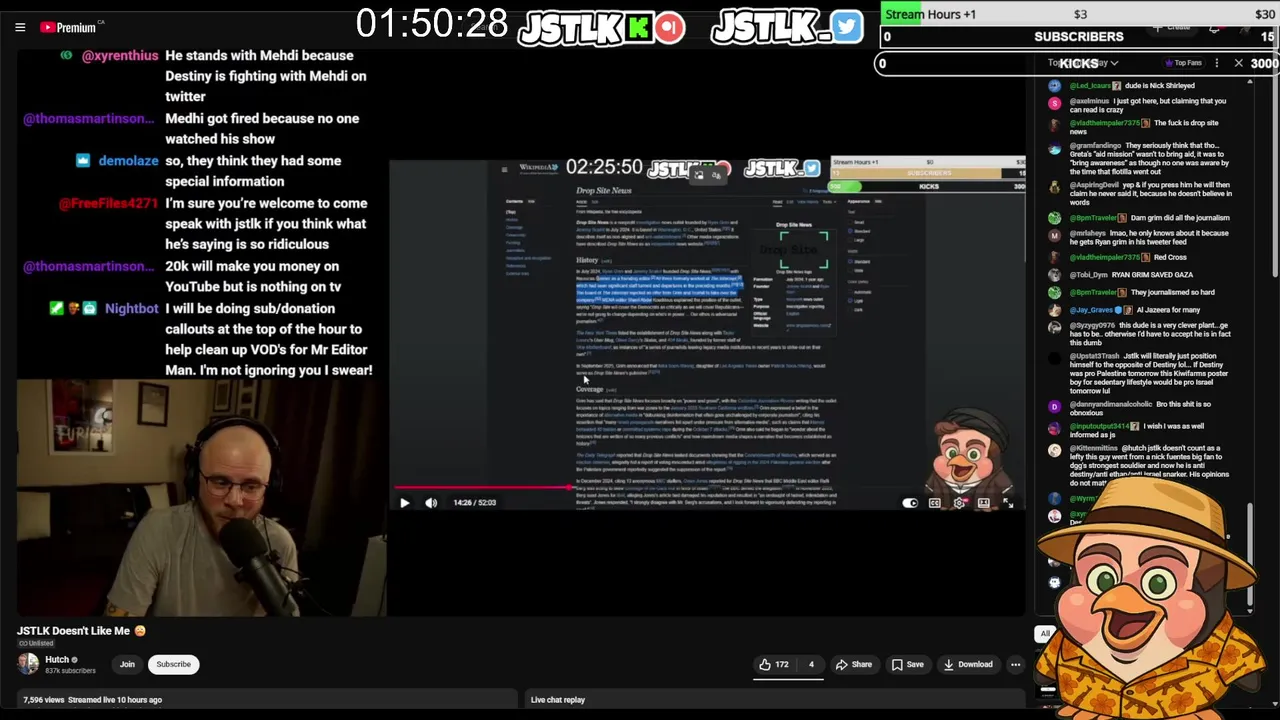Image resolution: width=1280 pixels, height=720 pixels.
Task: Click the 'Live chat replay' label
Action: [x=558, y=700]
